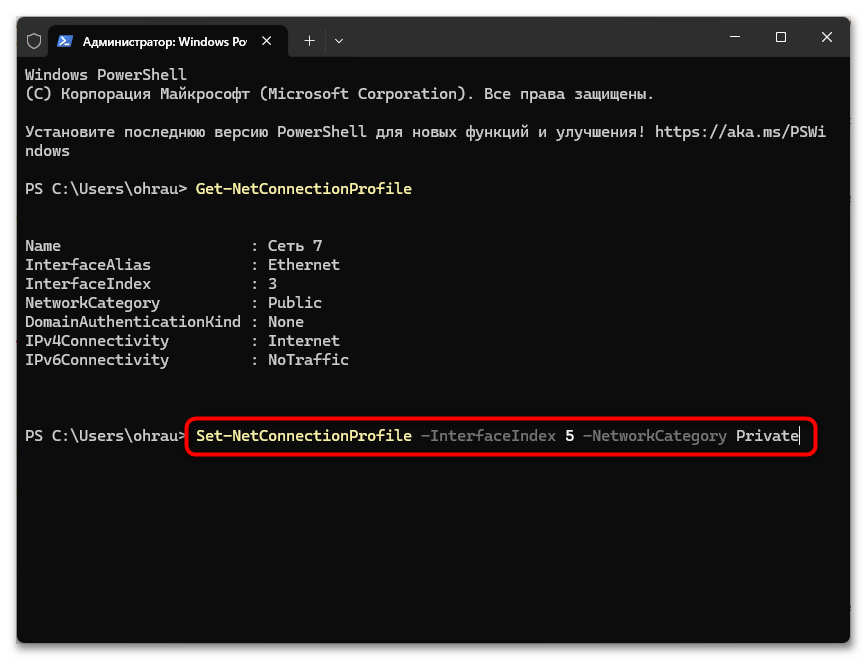The width and height of the screenshot is (867, 660).
Task: Click the -InterfaceIndex parameter text
Action: point(488,436)
